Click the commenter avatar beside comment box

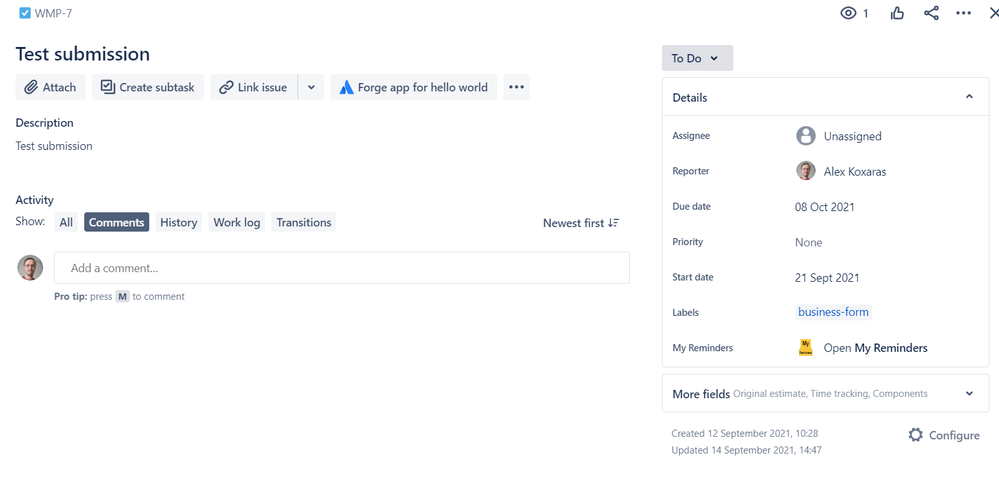pyautogui.click(x=30, y=268)
